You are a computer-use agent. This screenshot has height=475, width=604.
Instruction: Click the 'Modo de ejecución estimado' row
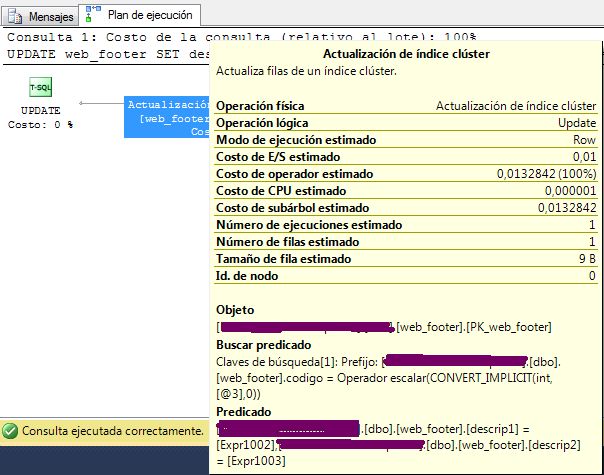(406, 139)
